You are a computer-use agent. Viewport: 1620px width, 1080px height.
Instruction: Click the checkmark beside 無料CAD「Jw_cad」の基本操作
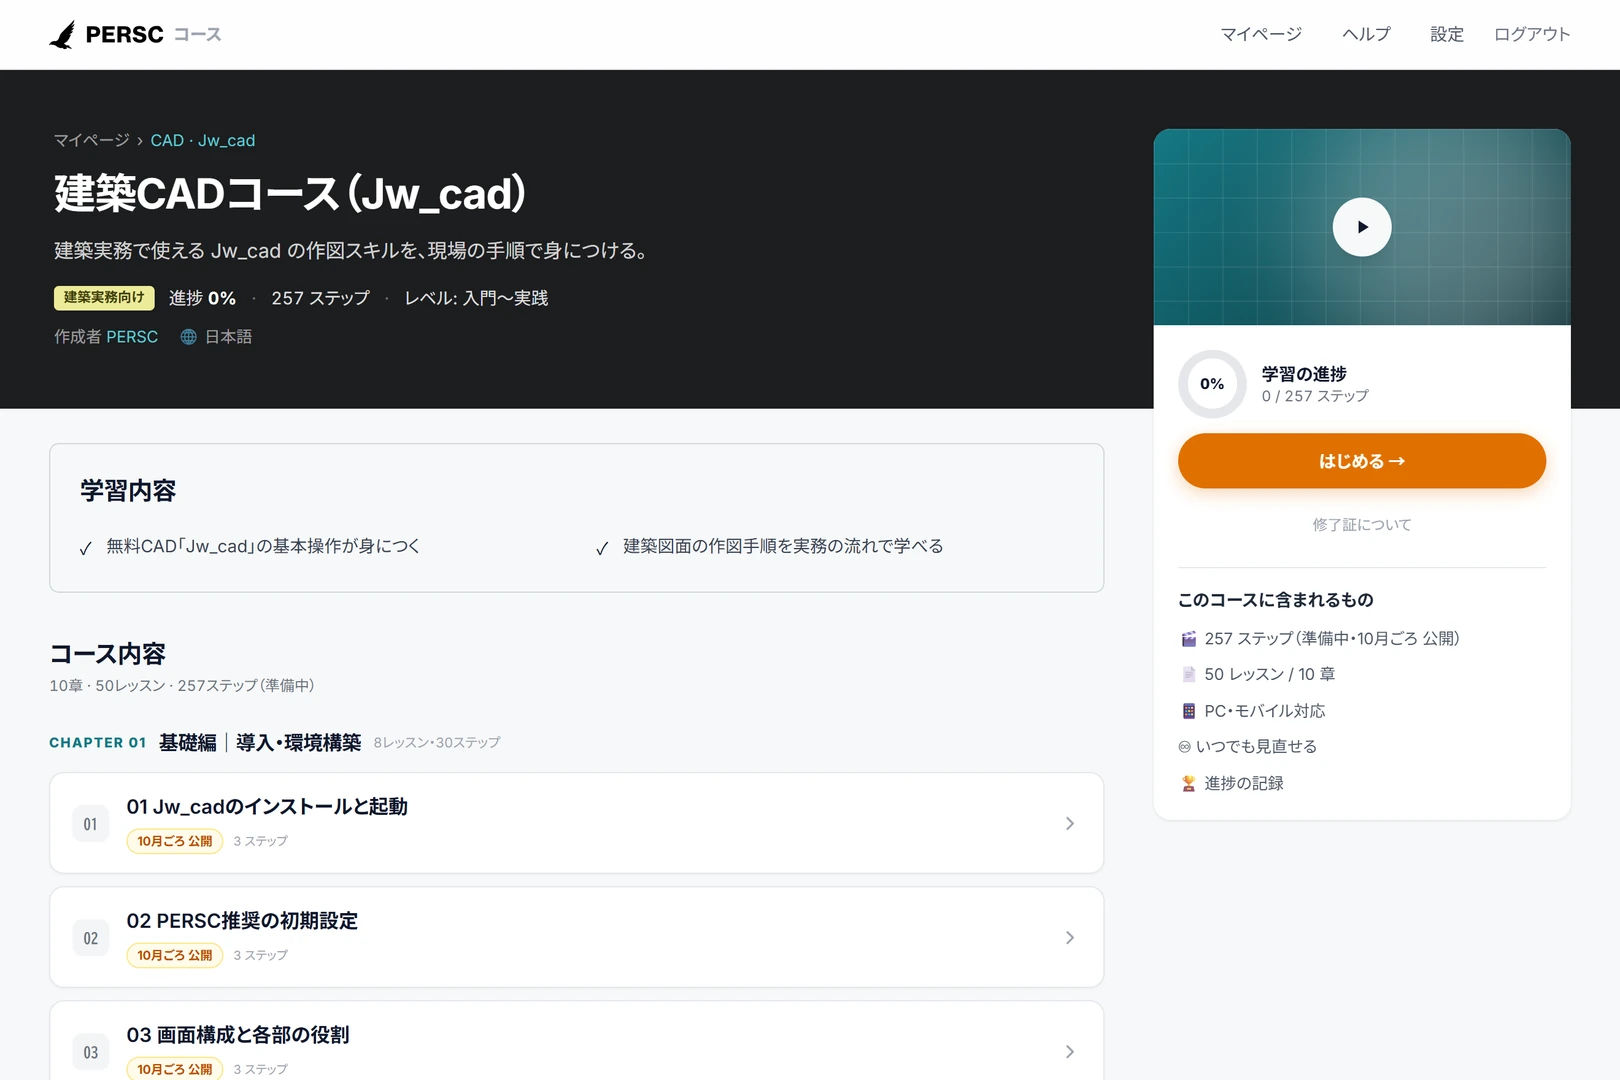pyautogui.click(x=86, y=548)
